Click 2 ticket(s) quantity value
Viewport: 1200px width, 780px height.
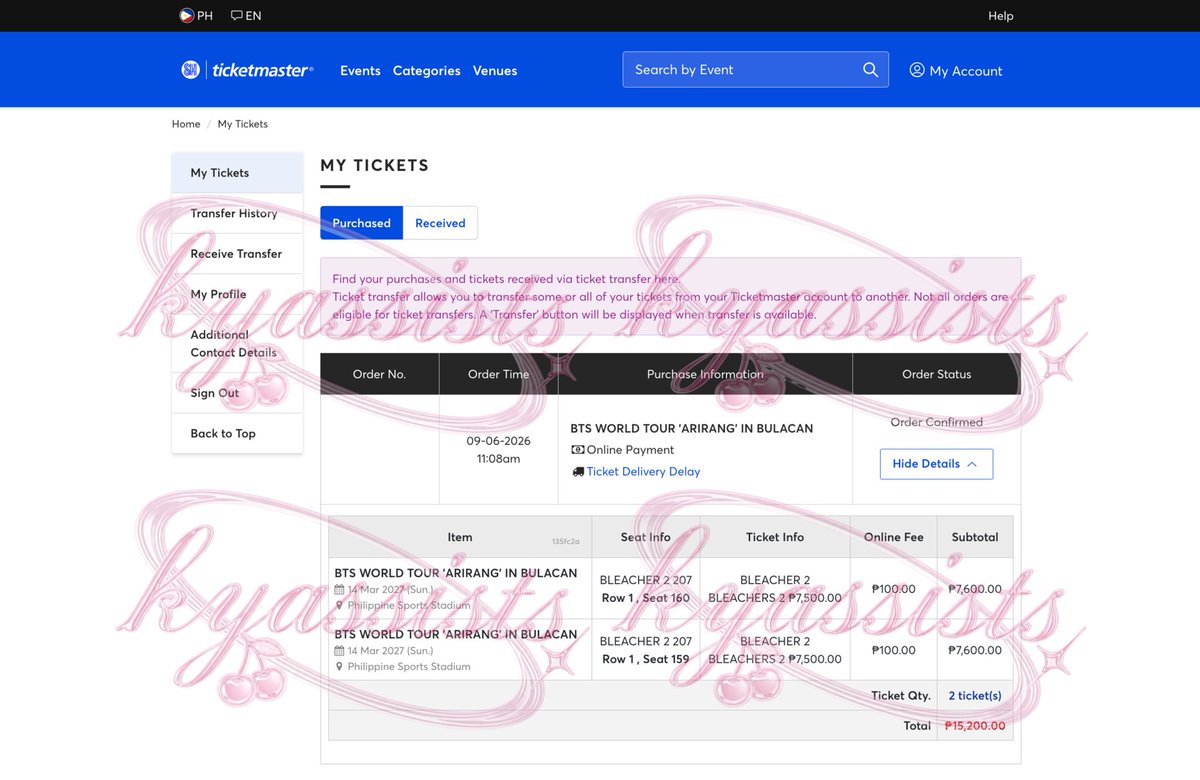975,696
